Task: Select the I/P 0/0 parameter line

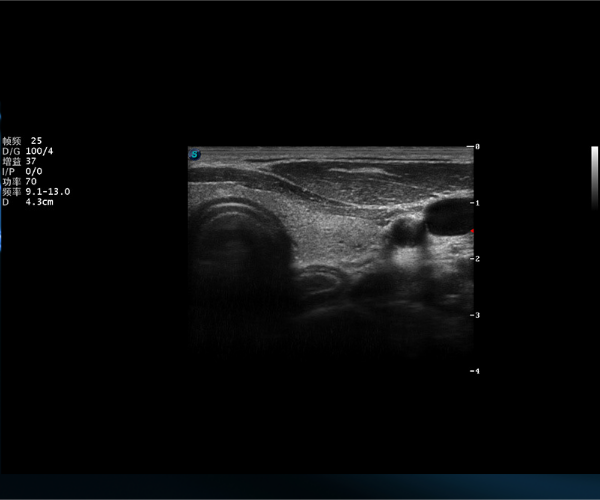Action: click(22, 171)
